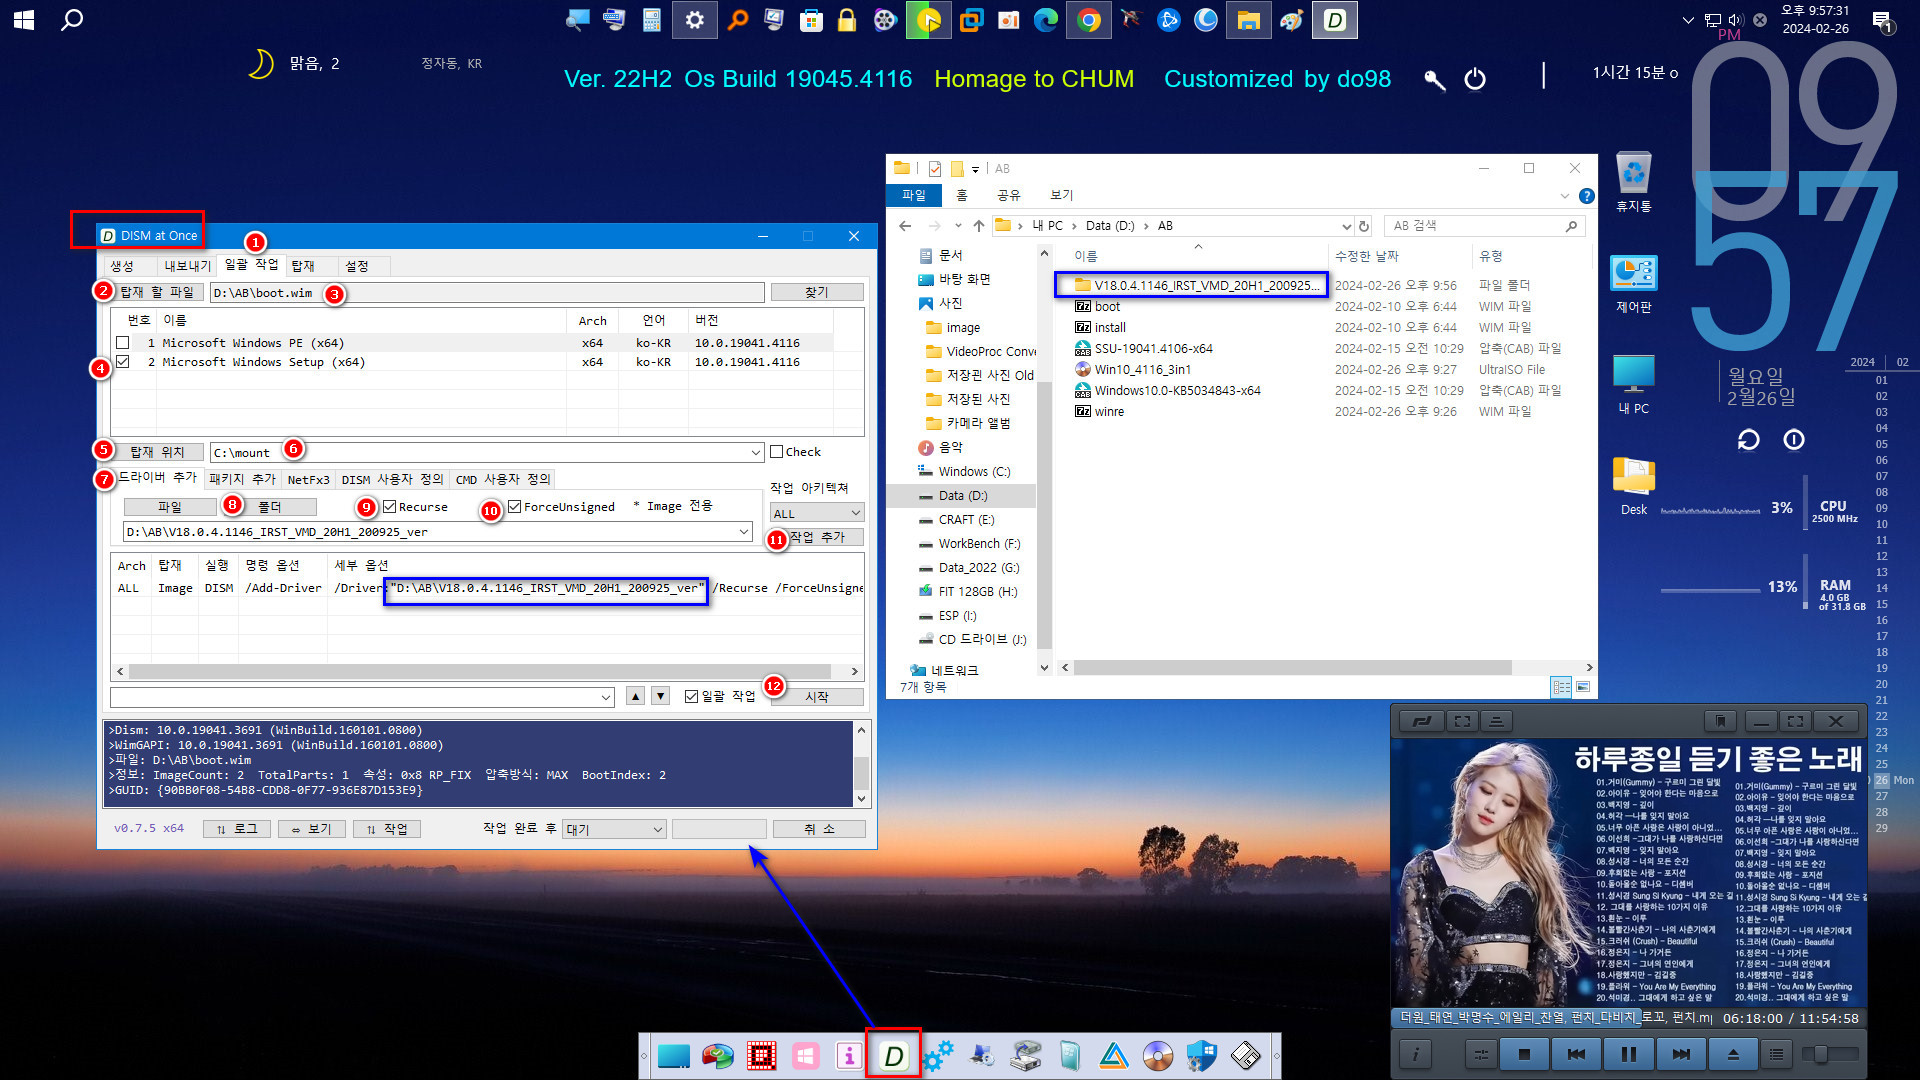
Task: Open the 대기 after-completion dropdown
Action: pyautogui.click(x=657, y=829)
